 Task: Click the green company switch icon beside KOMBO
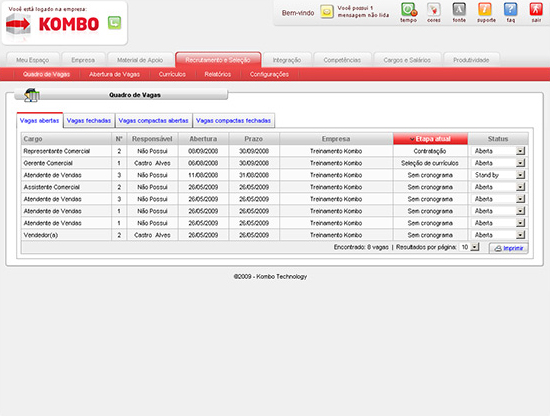click(x=114, y=23)
